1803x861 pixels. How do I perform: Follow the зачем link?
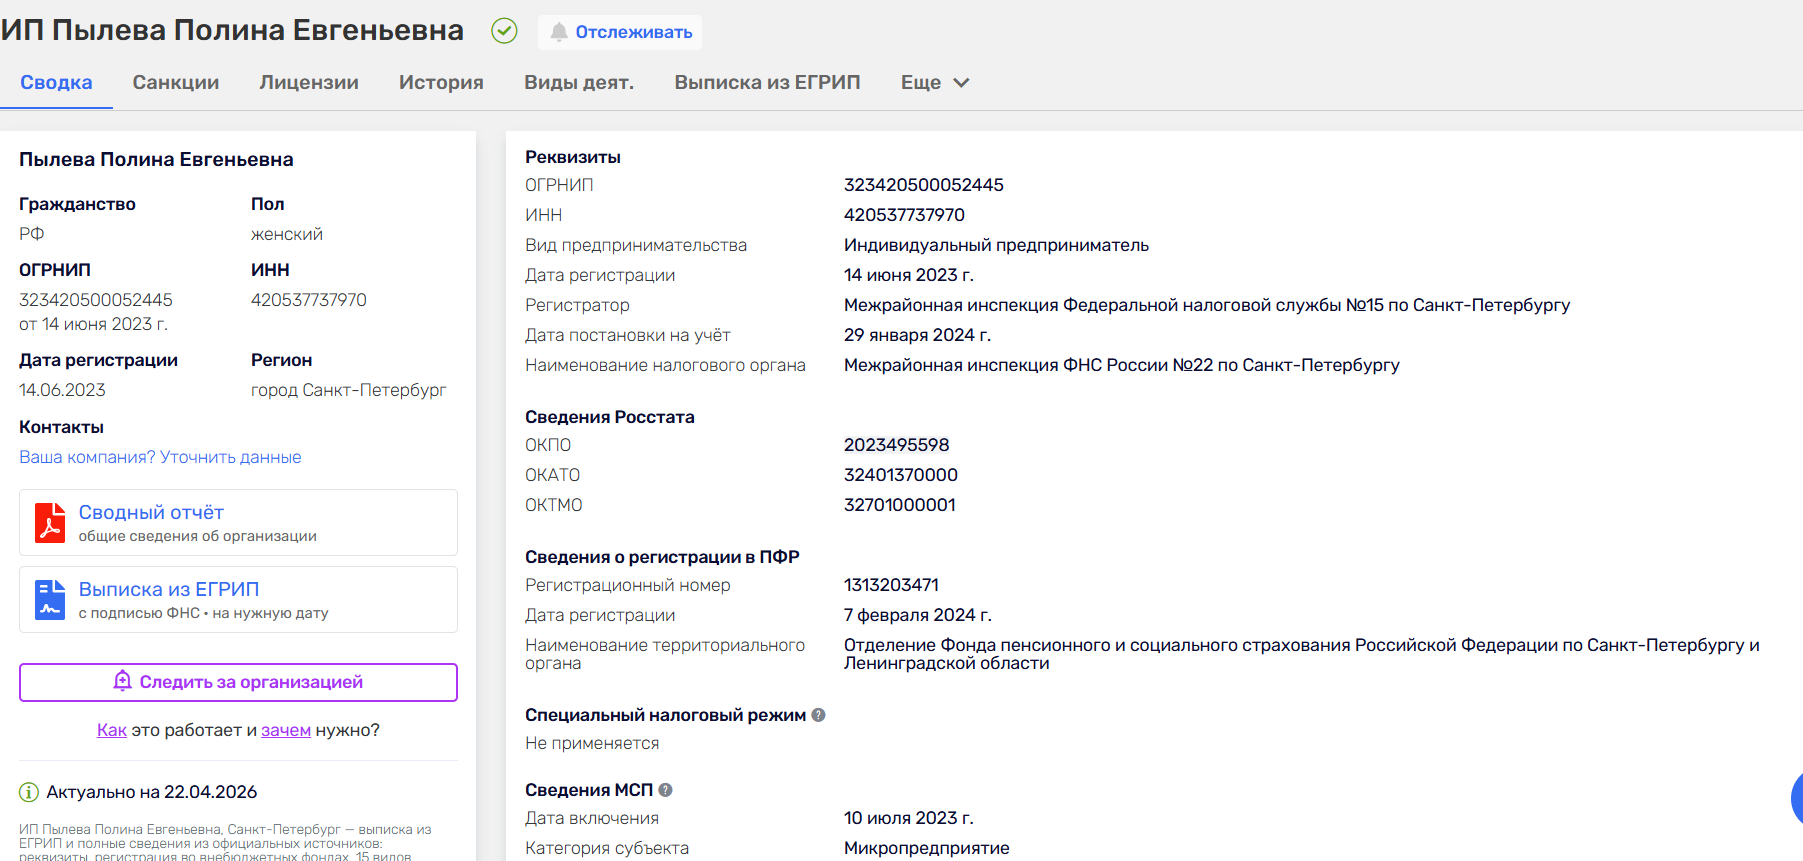pyautogui.click(x=286, y=730)
